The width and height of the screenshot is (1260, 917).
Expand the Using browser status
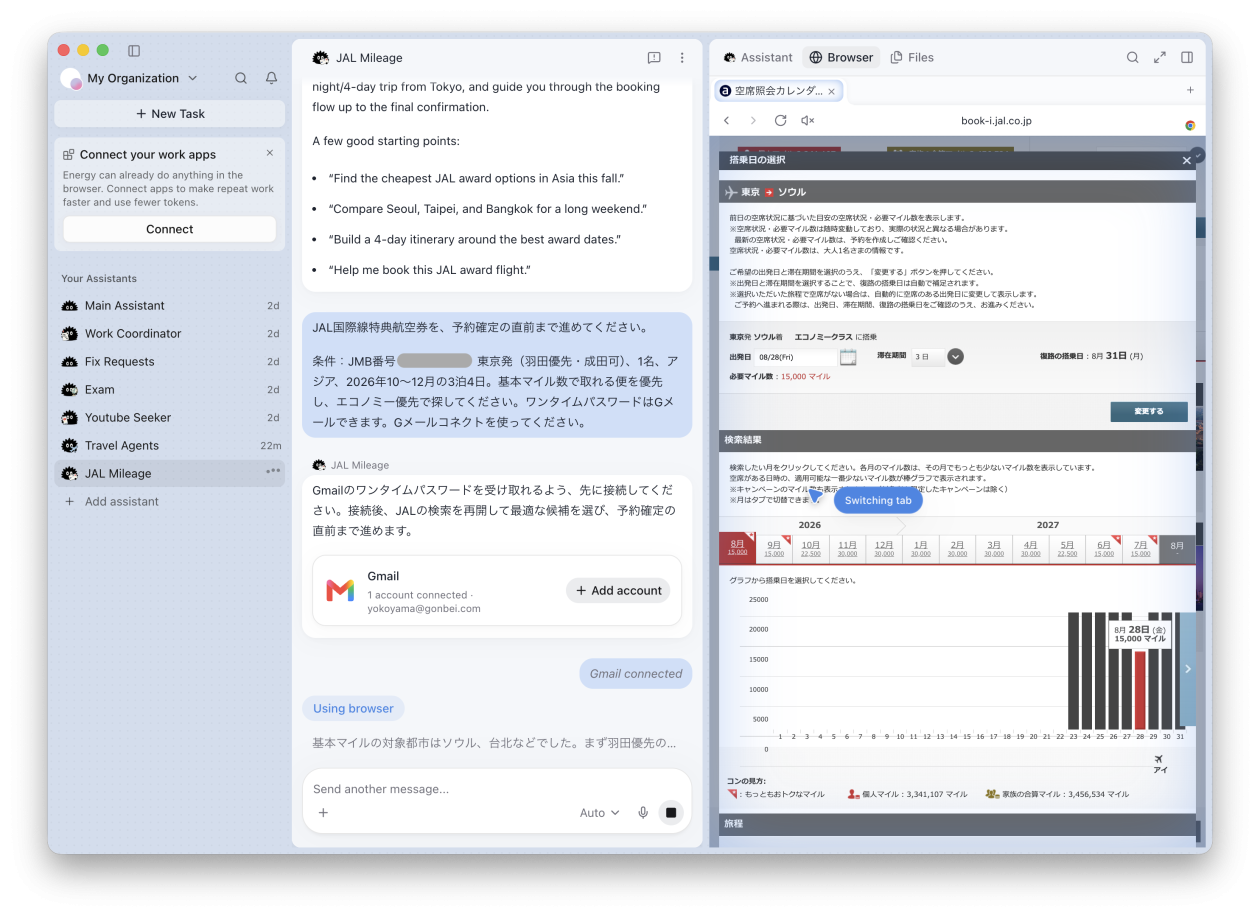[353, 708]
